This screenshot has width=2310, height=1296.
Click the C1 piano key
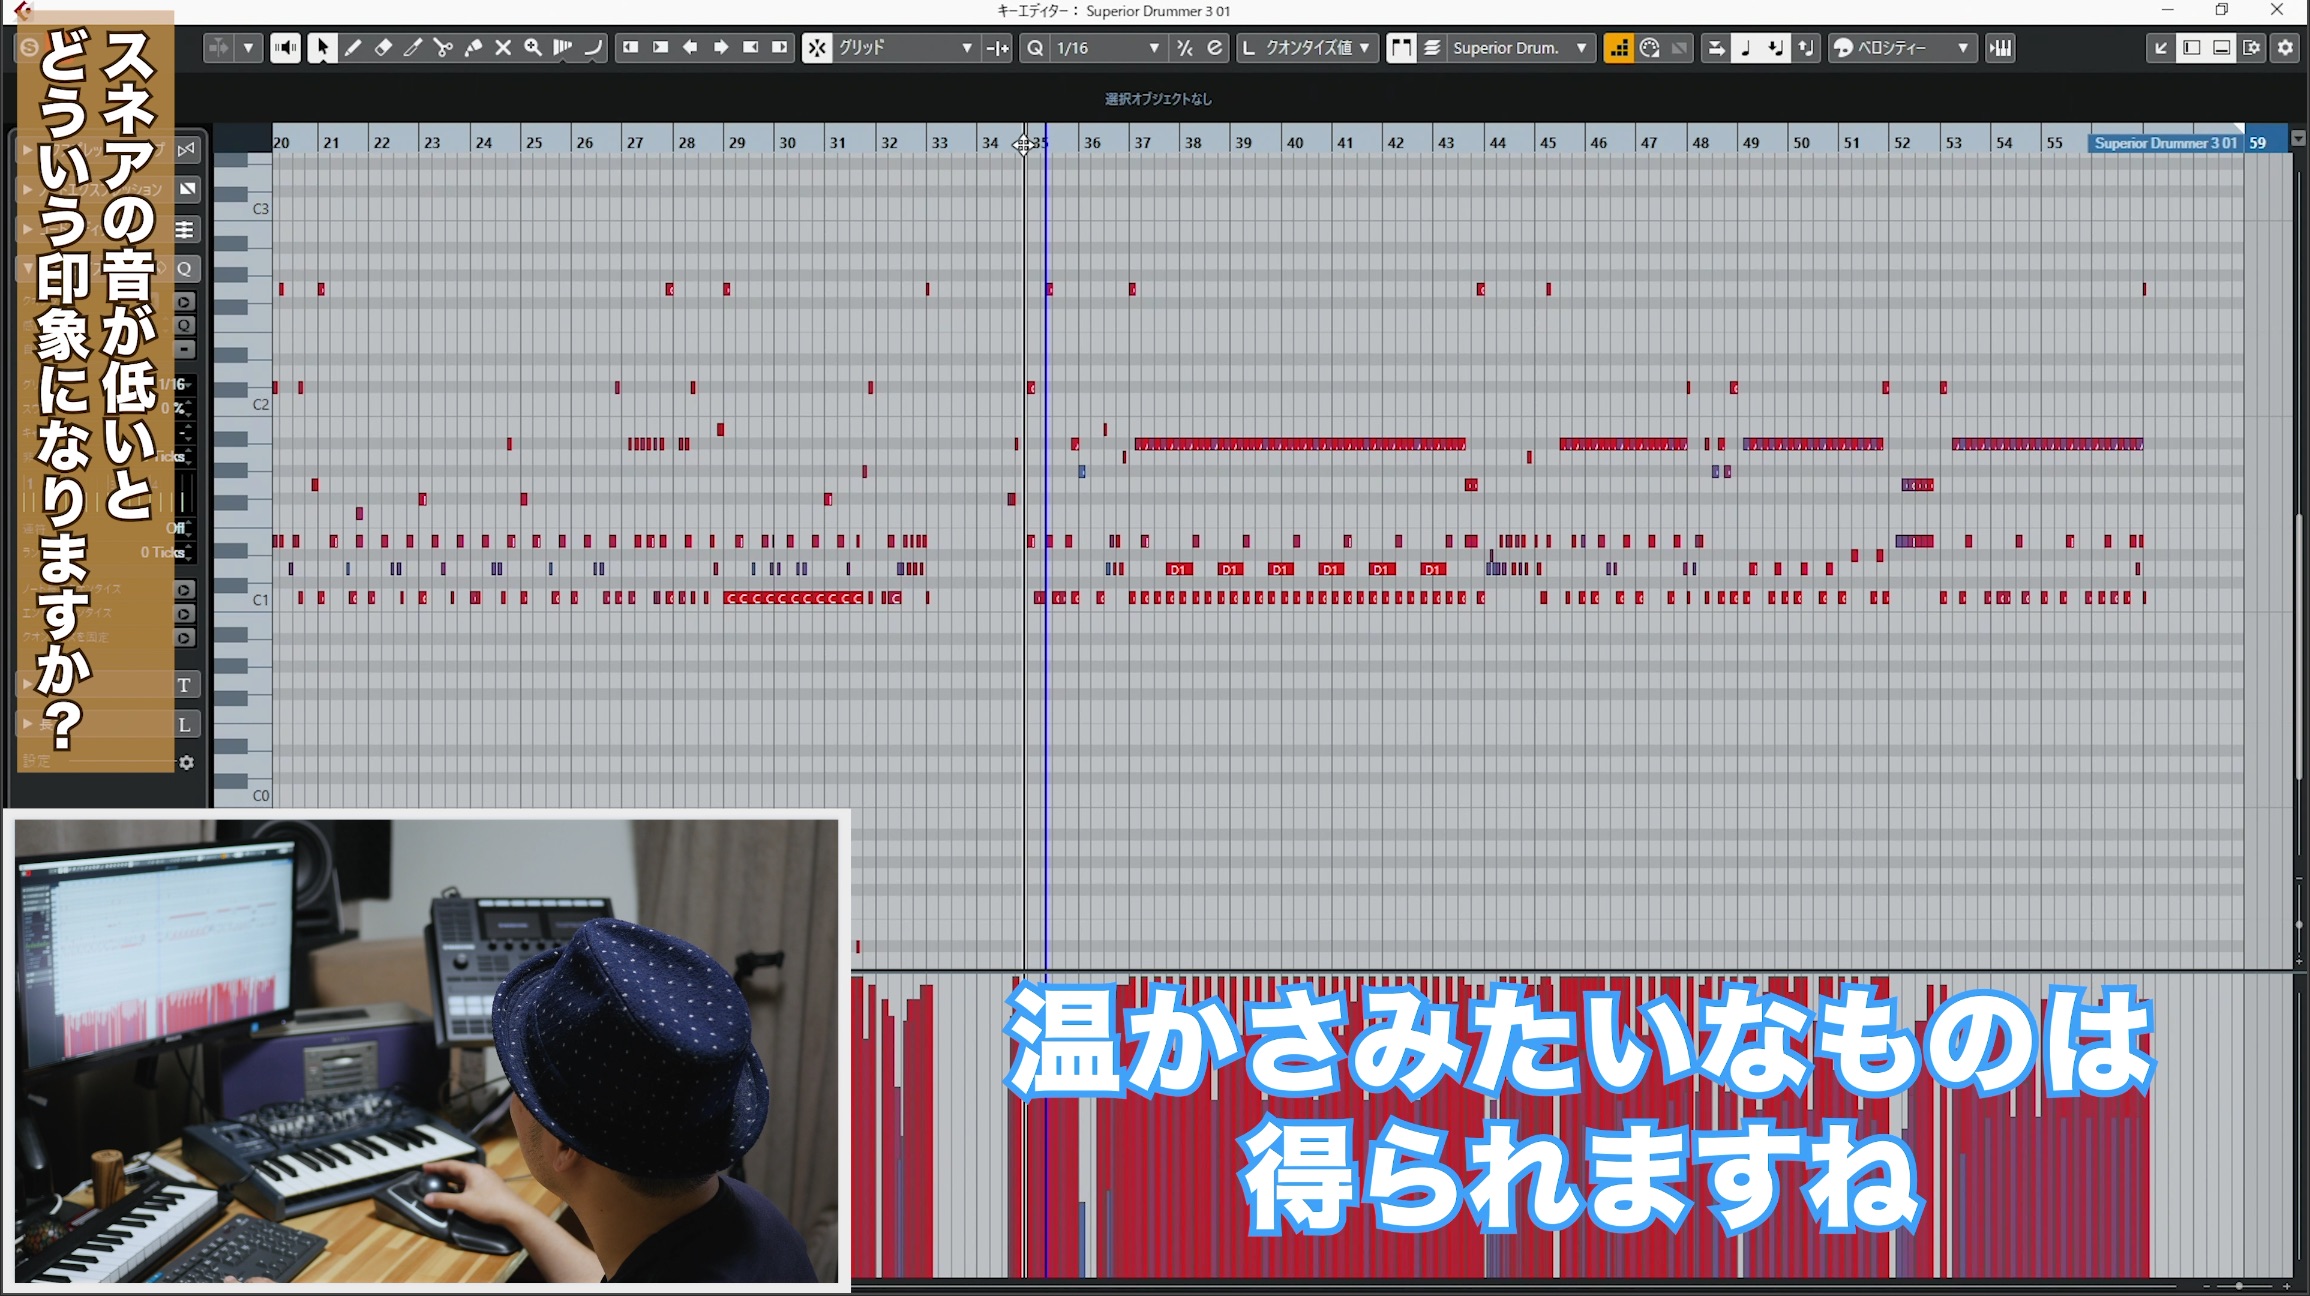(x=243, y=600)
